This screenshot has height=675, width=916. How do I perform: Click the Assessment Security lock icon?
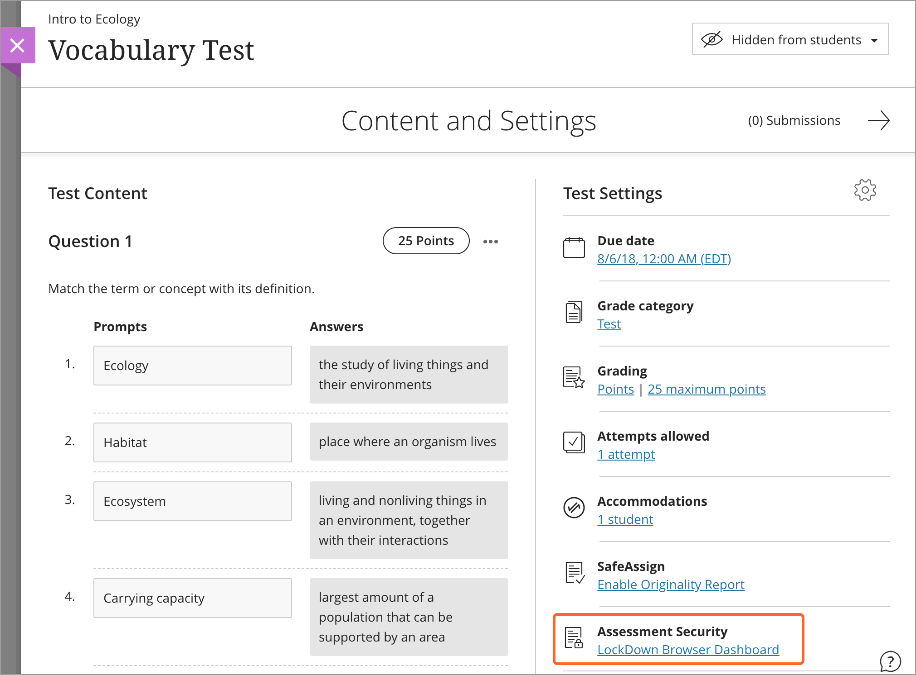click(x=574, y=638)
